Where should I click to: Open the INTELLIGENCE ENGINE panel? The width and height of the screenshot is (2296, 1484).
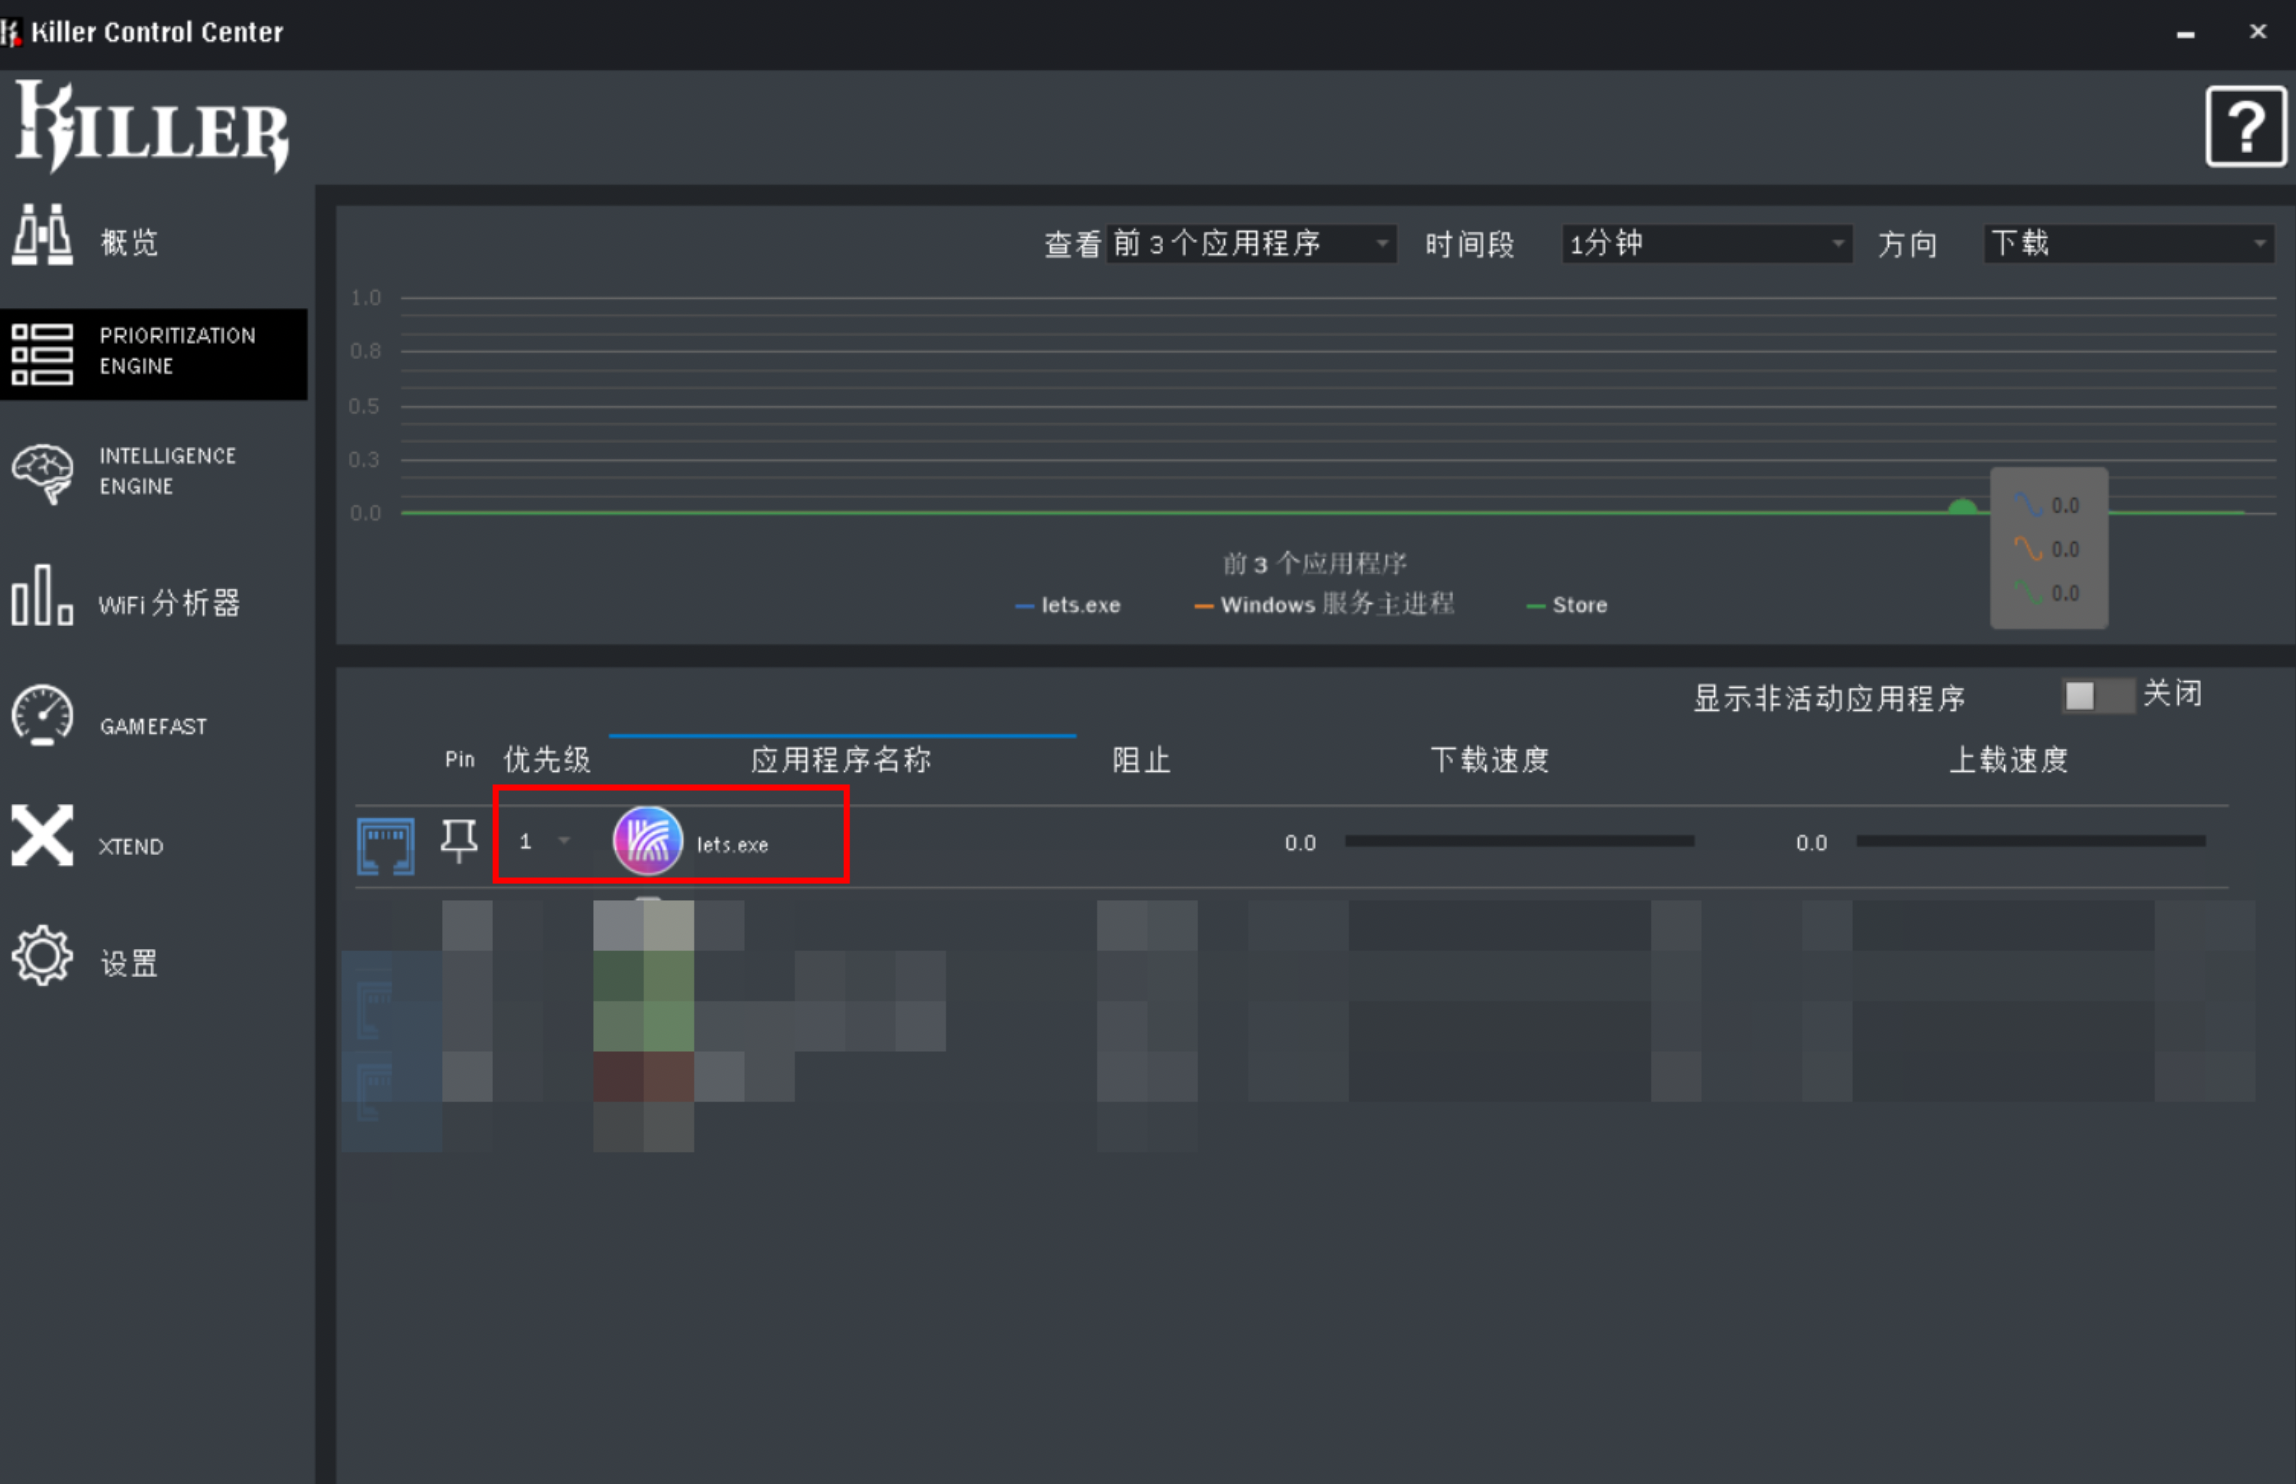click(154, 473)
